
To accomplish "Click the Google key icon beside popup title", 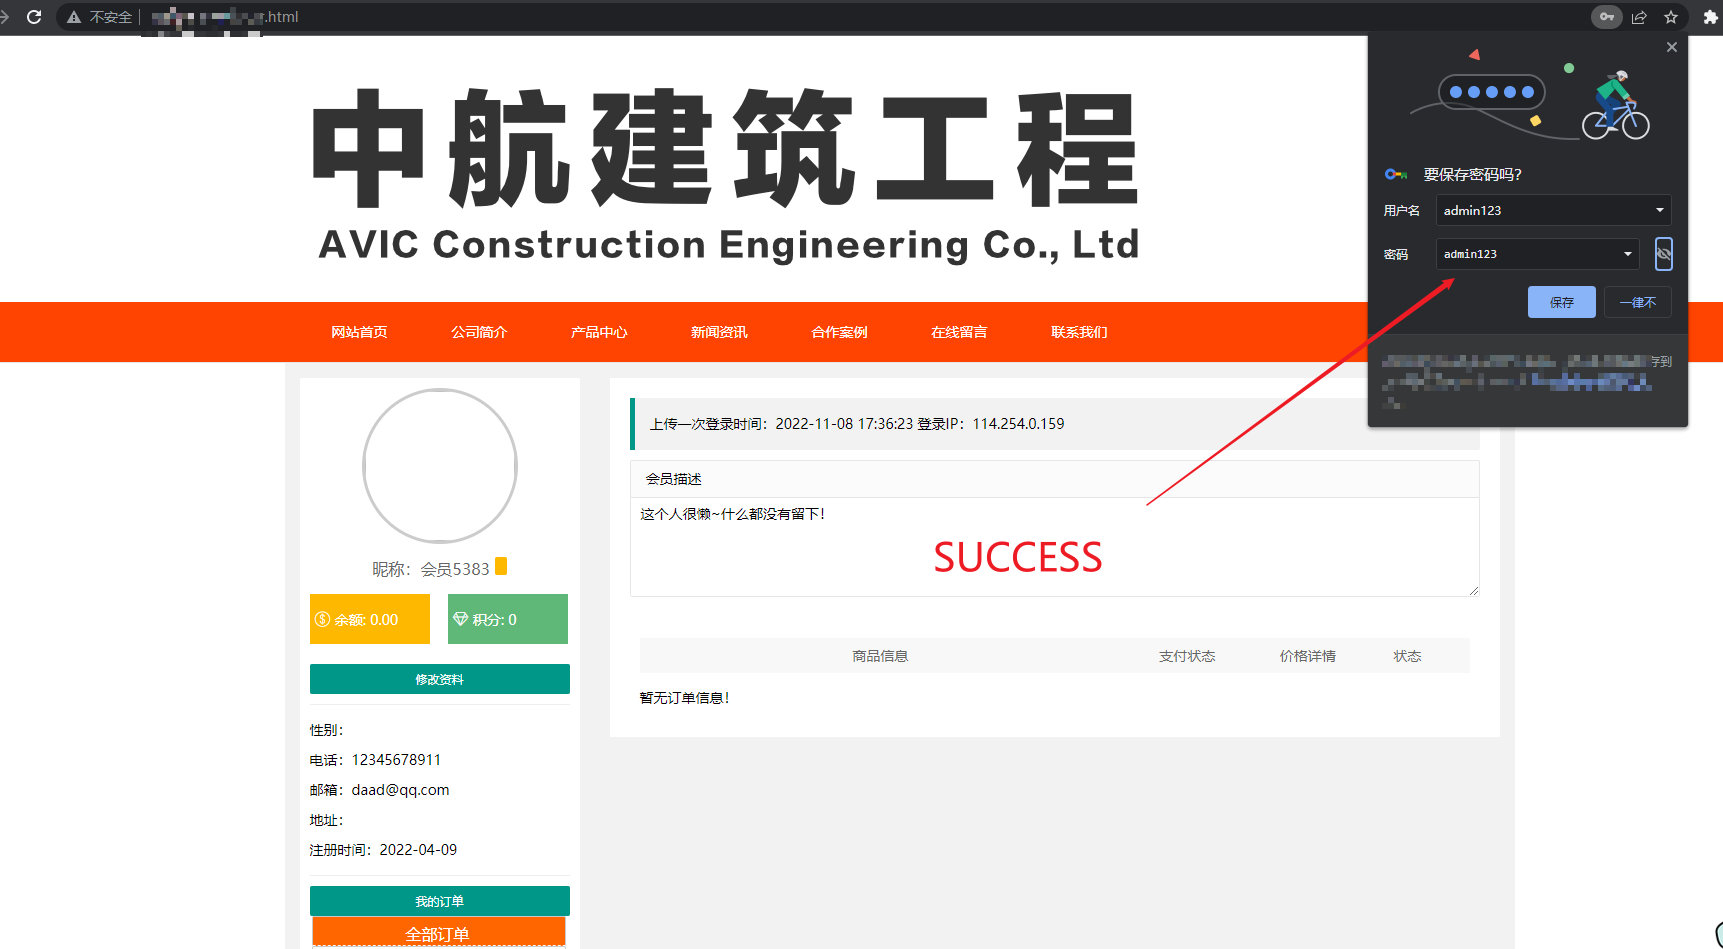I will click(x=1396, y=174).
